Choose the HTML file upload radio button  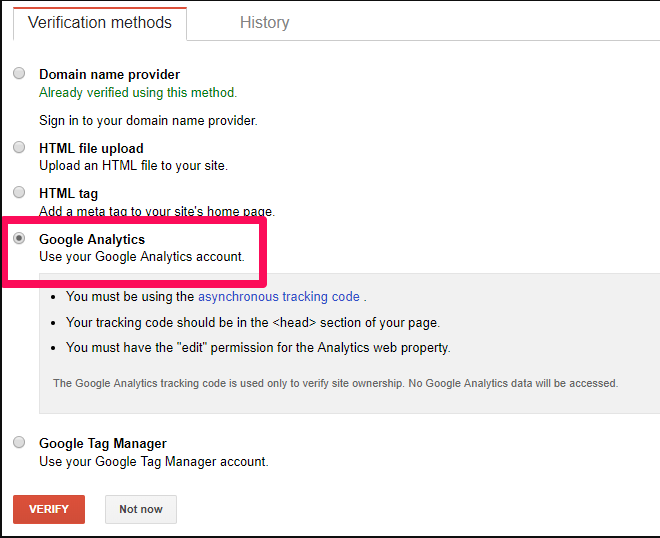coord(19,147)
